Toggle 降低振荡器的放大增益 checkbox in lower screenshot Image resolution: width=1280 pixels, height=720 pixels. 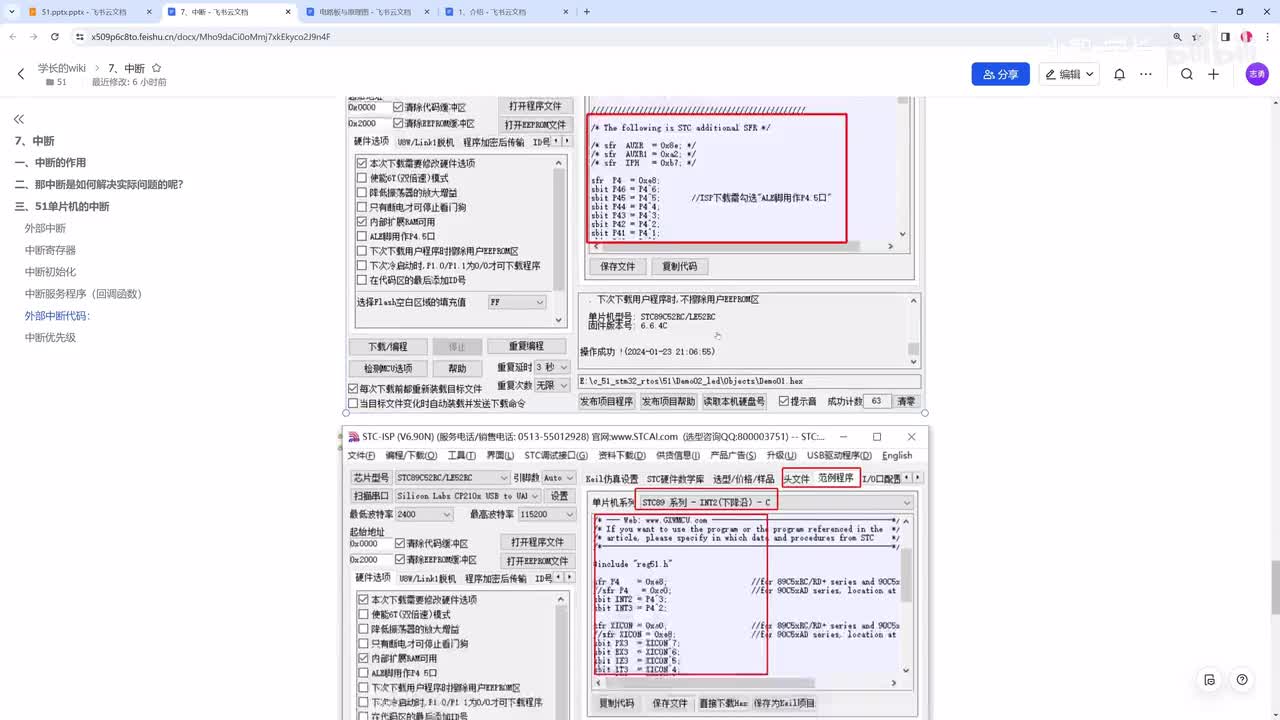coord(363,629)
